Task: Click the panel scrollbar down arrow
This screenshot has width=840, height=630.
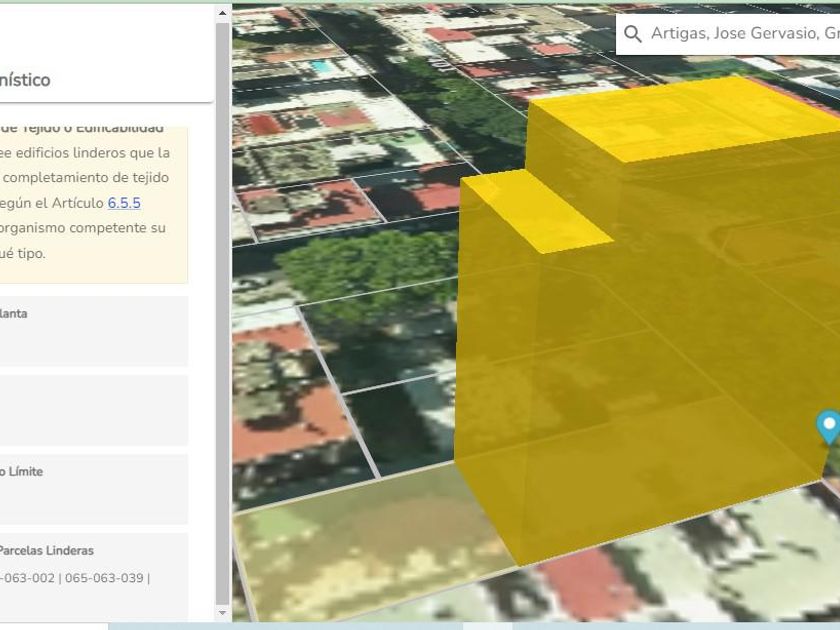Action: (x=222, y=612)
